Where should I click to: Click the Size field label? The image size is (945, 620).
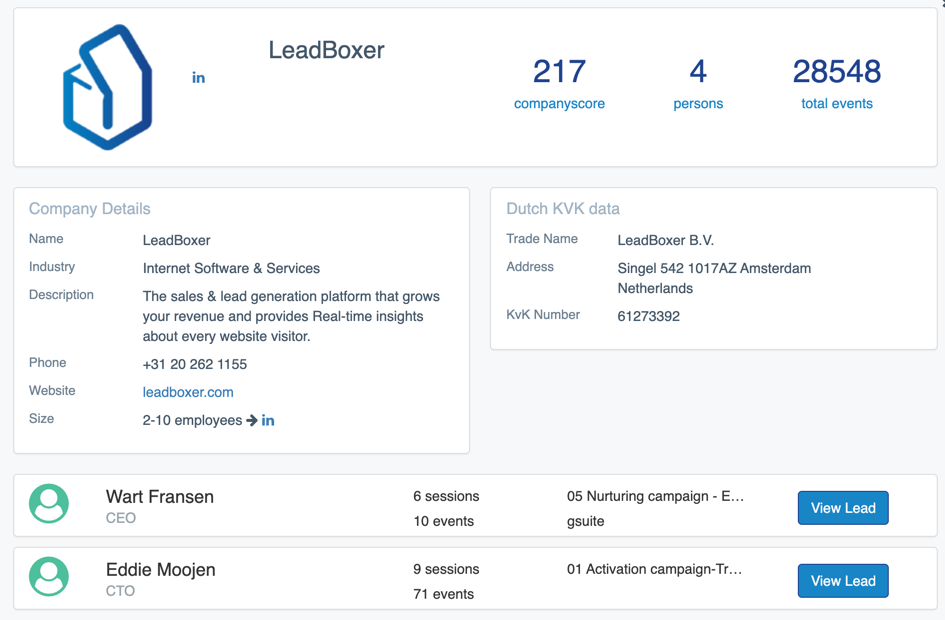click(41, 419)
